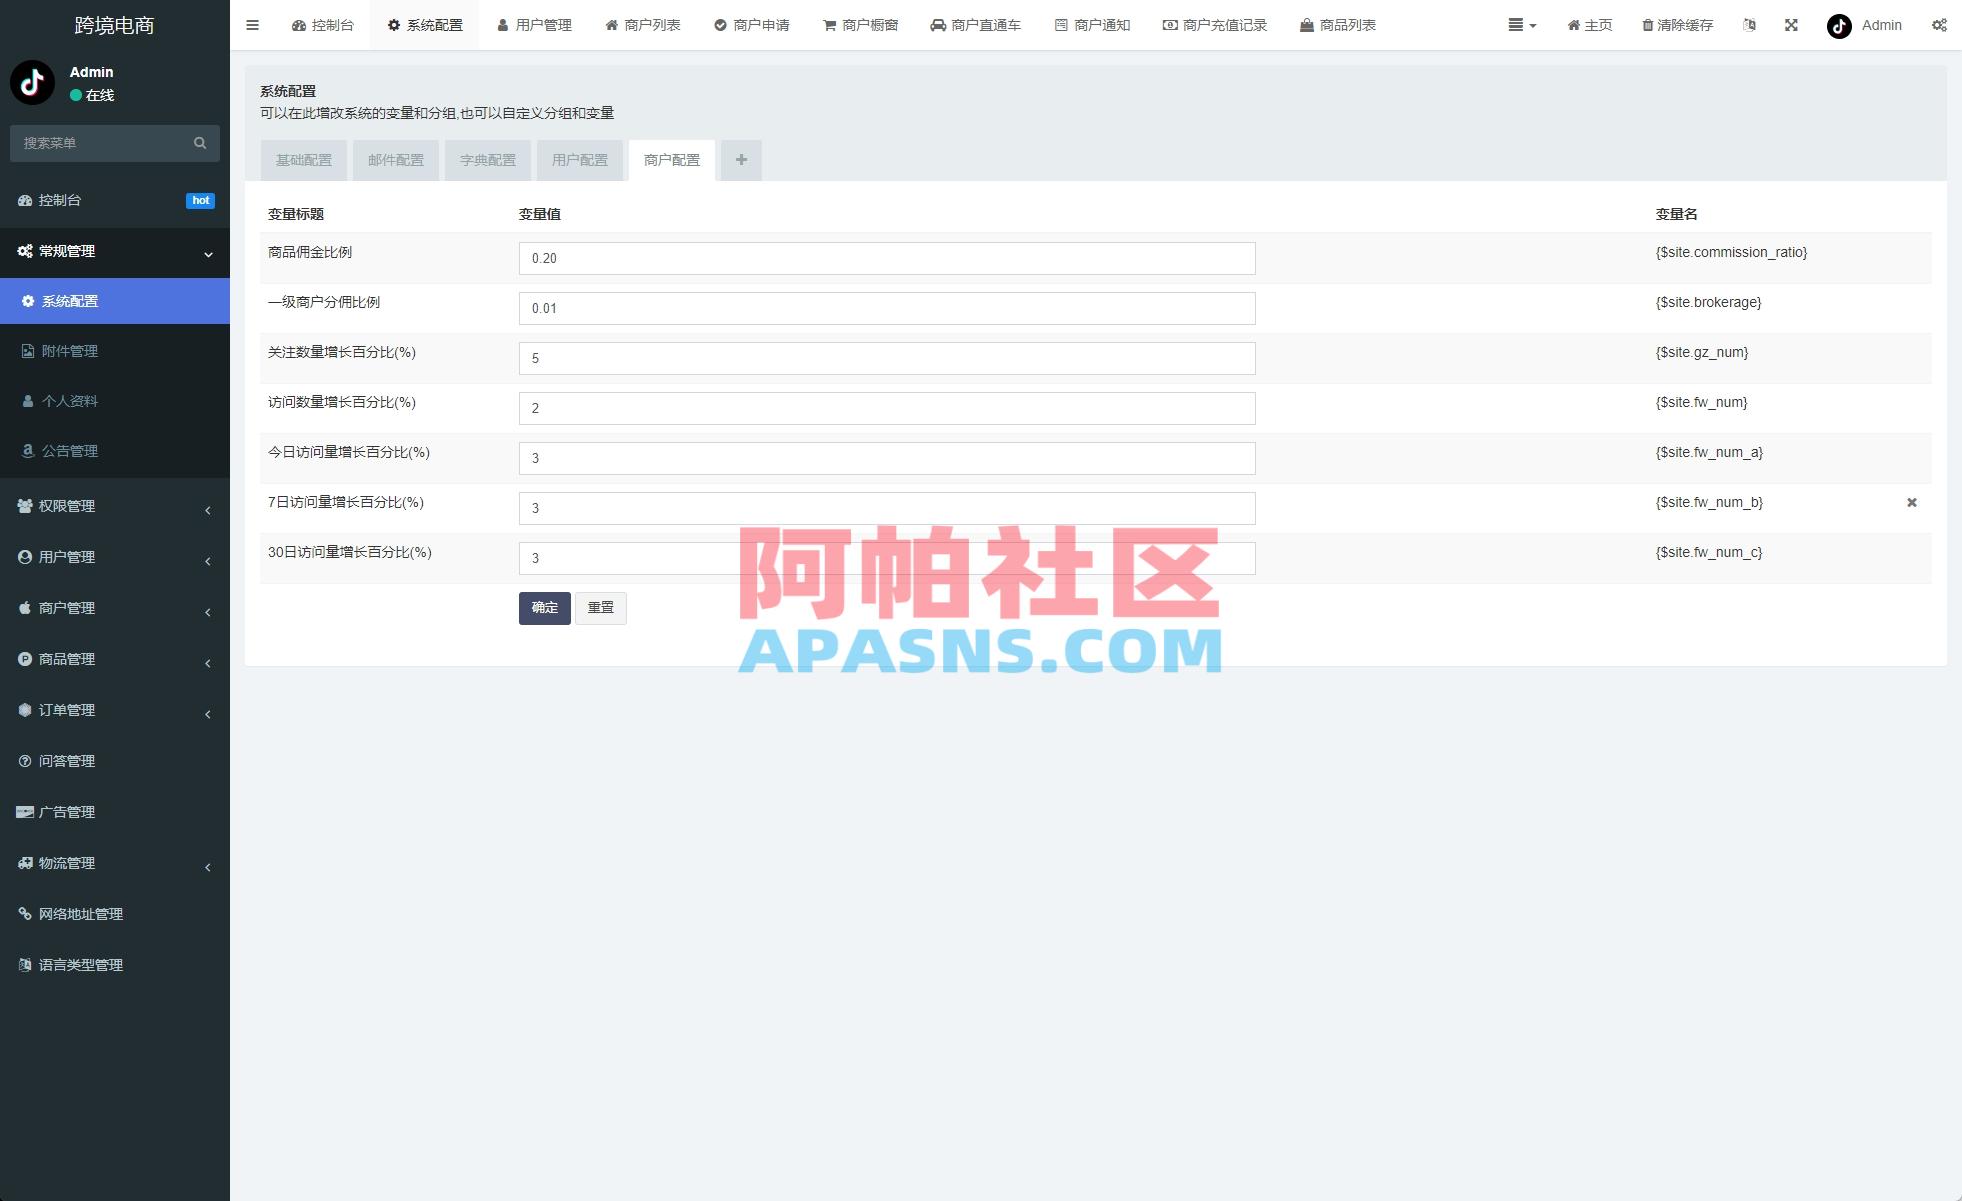1962x1201 pixels.
Task: Click the 确定 button to save
Action: click(544, 607)
